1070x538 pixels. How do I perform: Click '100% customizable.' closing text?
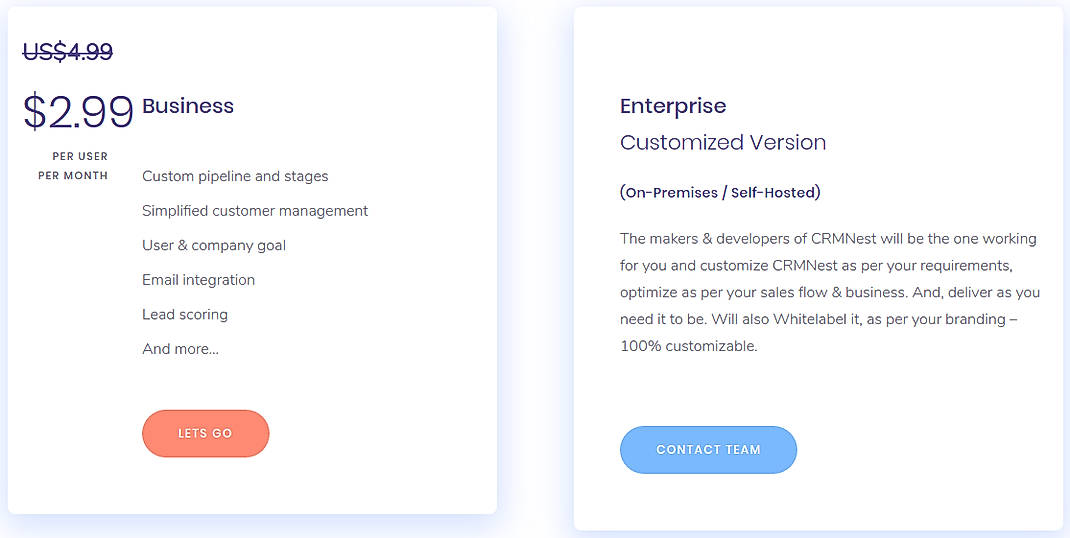pos(689,347)
